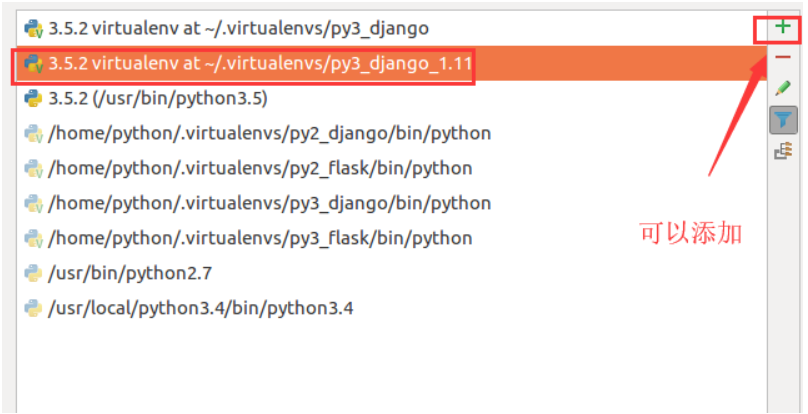Image resolution: width=808 pixels, height=414 pixels.
Task: Click Python icon beside py3_django virtualenv row
Action: [33, 29]
